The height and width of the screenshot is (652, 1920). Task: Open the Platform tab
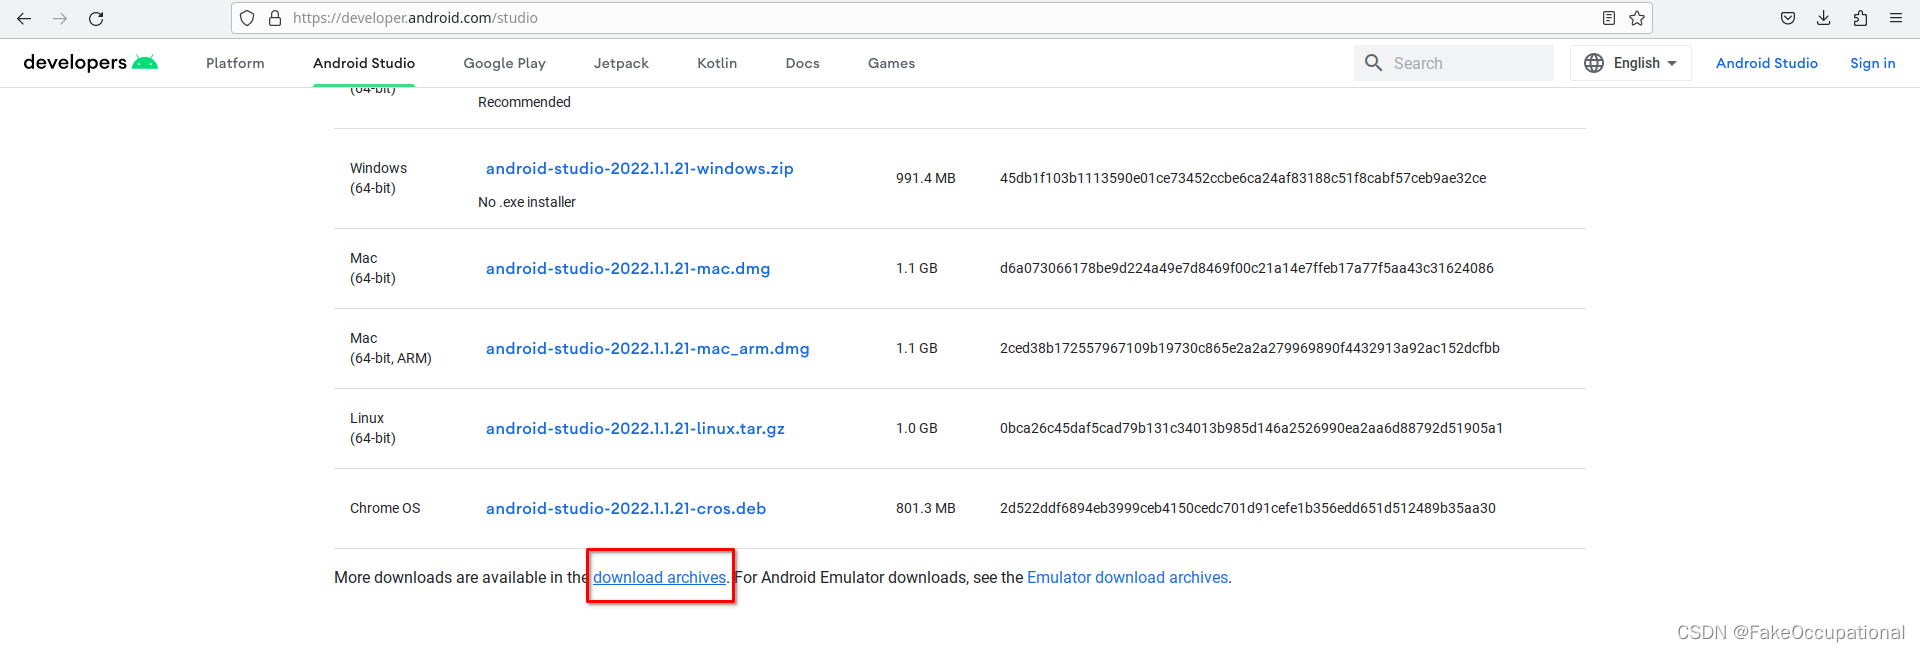pyautogui.click(x=235, y=63)
